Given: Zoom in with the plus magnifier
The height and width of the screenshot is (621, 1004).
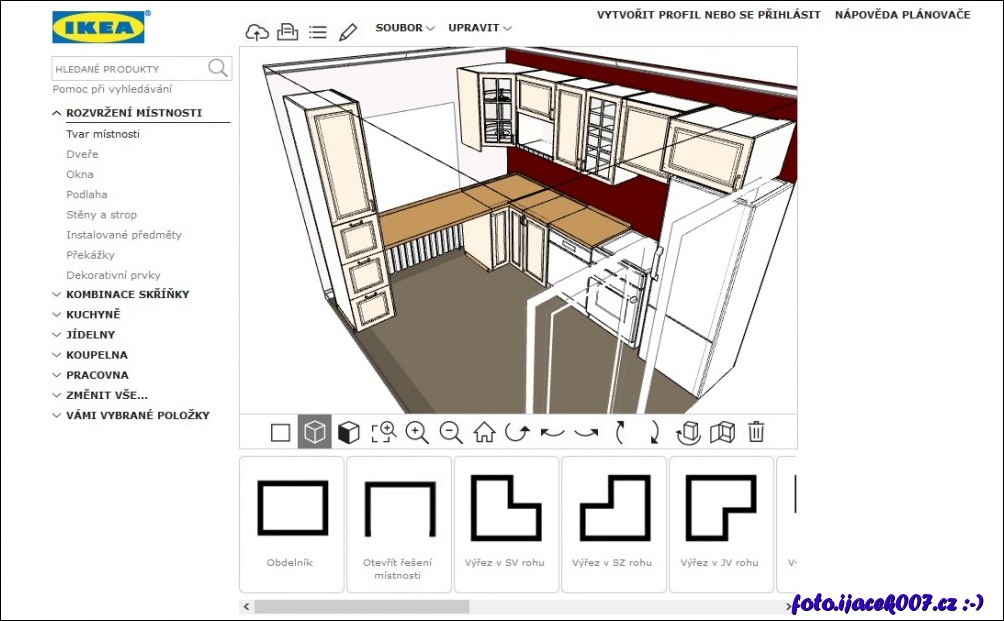Looking at the screenshot, I should [x=417, y=432].
